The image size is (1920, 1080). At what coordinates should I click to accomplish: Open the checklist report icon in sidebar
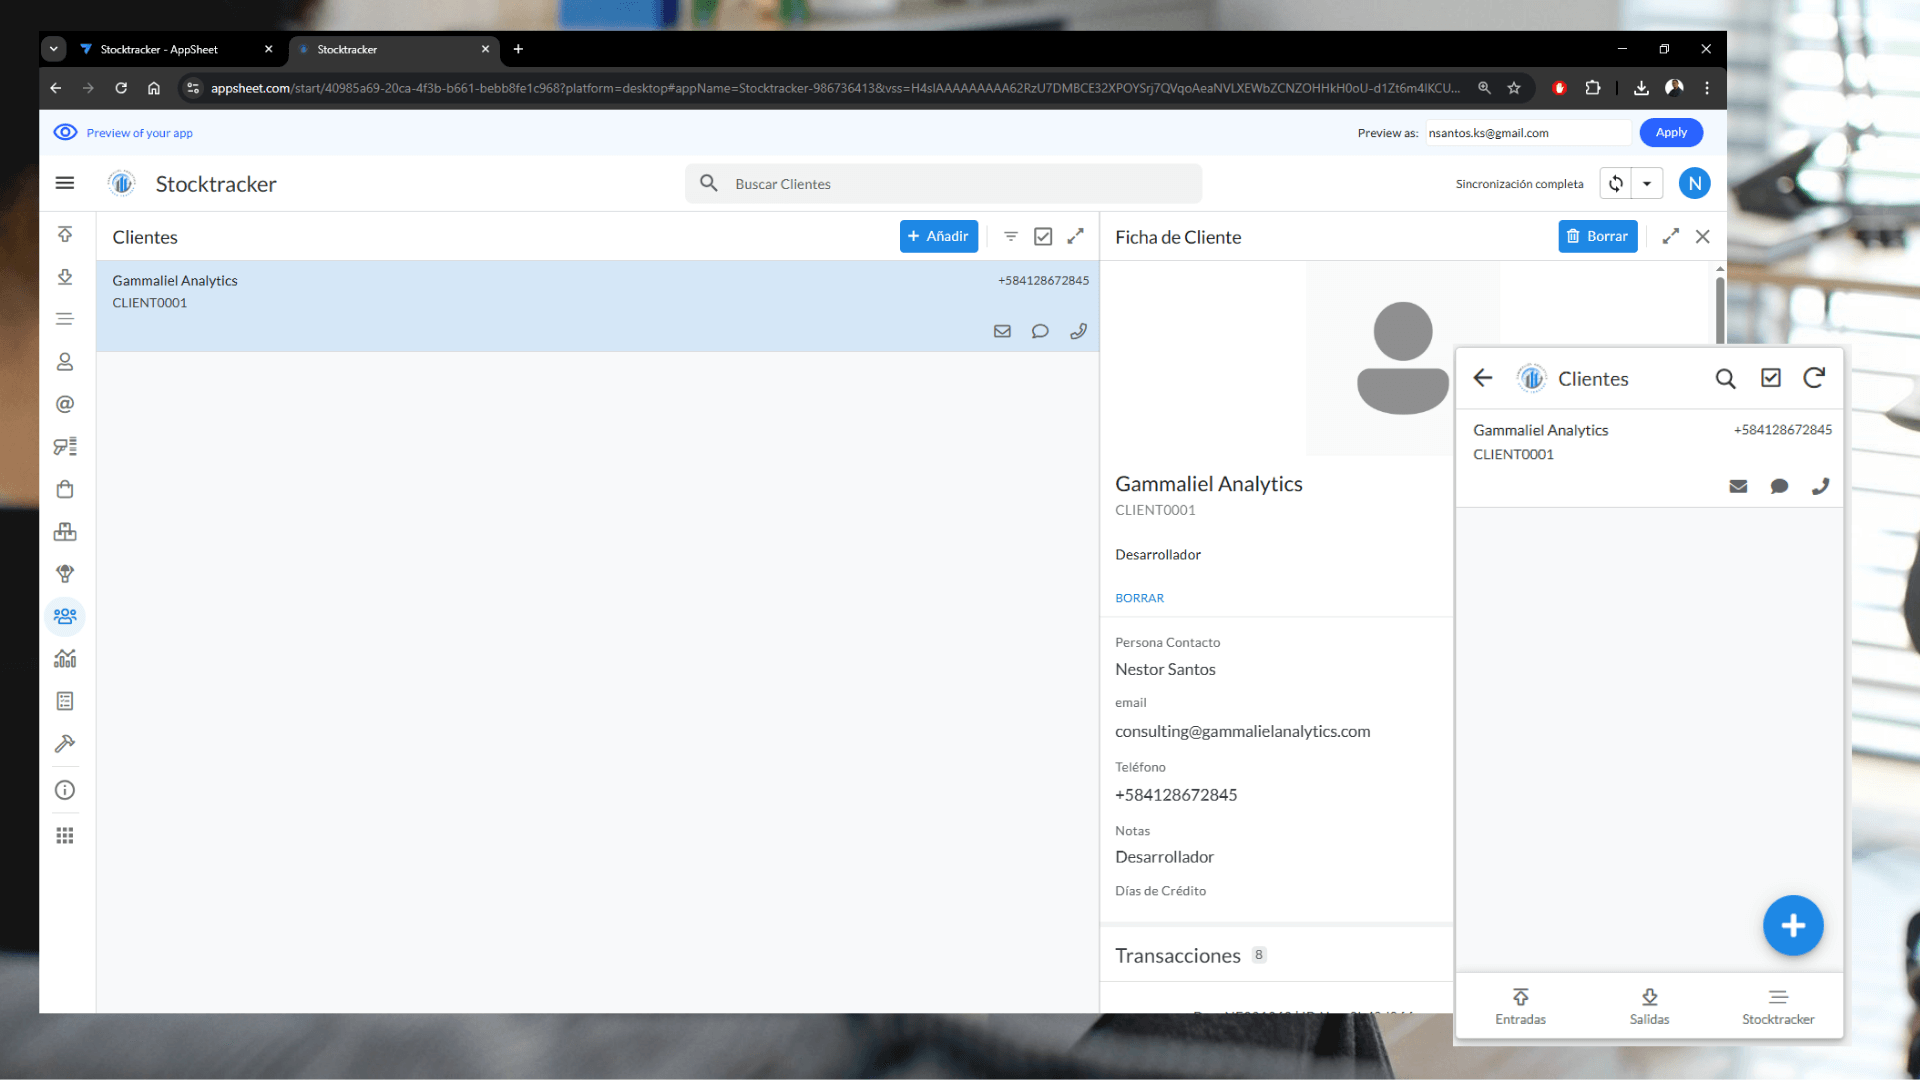65,701
